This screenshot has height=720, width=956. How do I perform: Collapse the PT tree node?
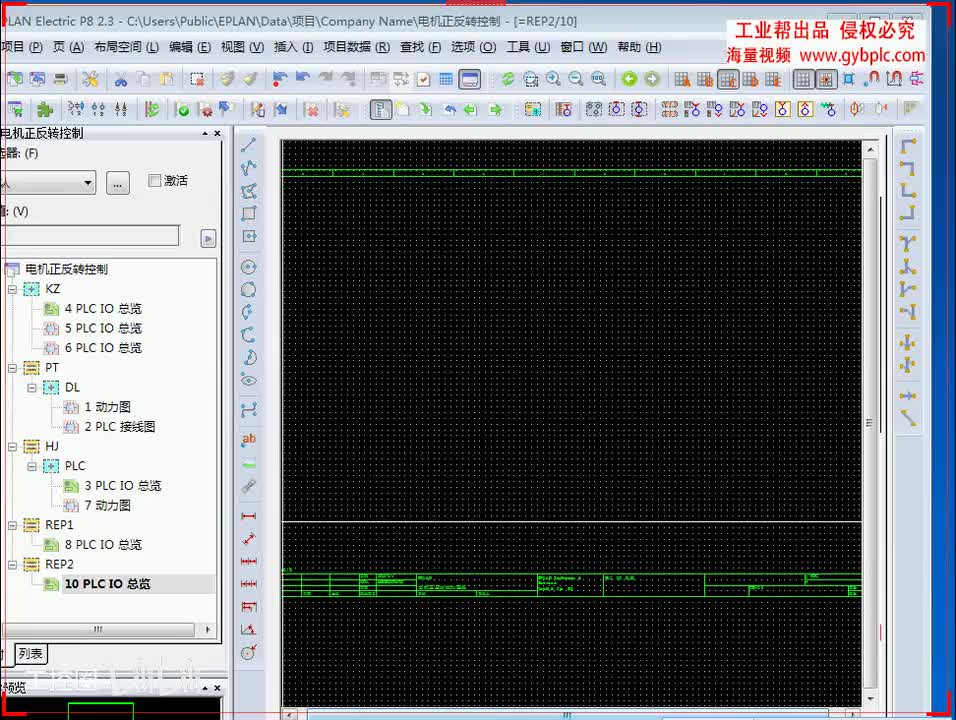(12, 368)
